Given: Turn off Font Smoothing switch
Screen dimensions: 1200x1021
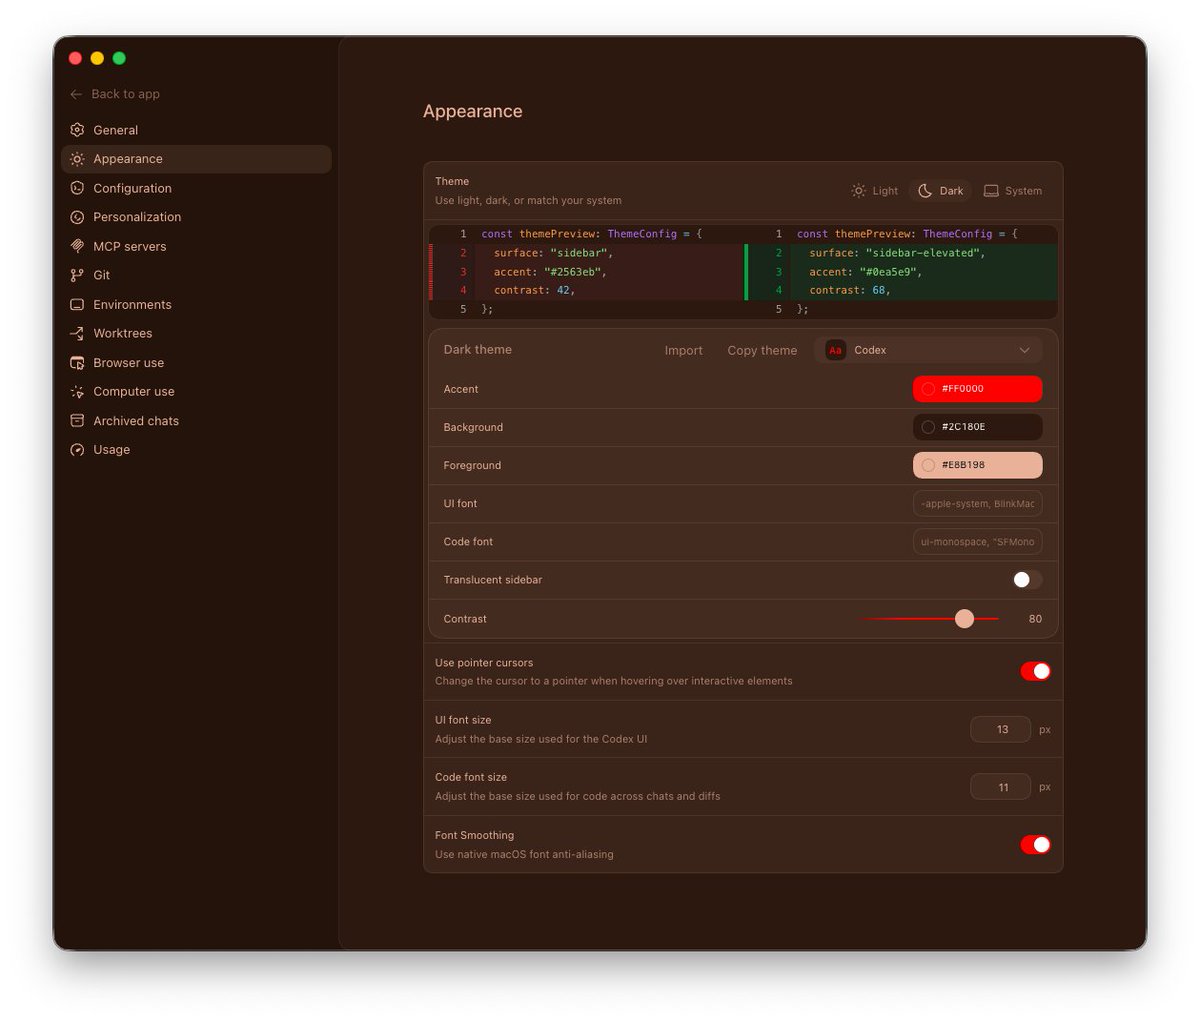Looking at the screenshot, I should pyautogui.click(x=1035, y=845).
